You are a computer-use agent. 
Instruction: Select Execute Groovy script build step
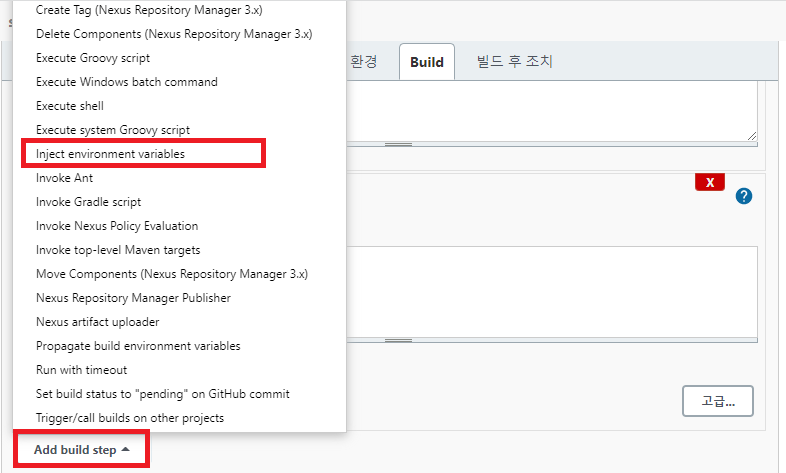(x=93, y=58)
